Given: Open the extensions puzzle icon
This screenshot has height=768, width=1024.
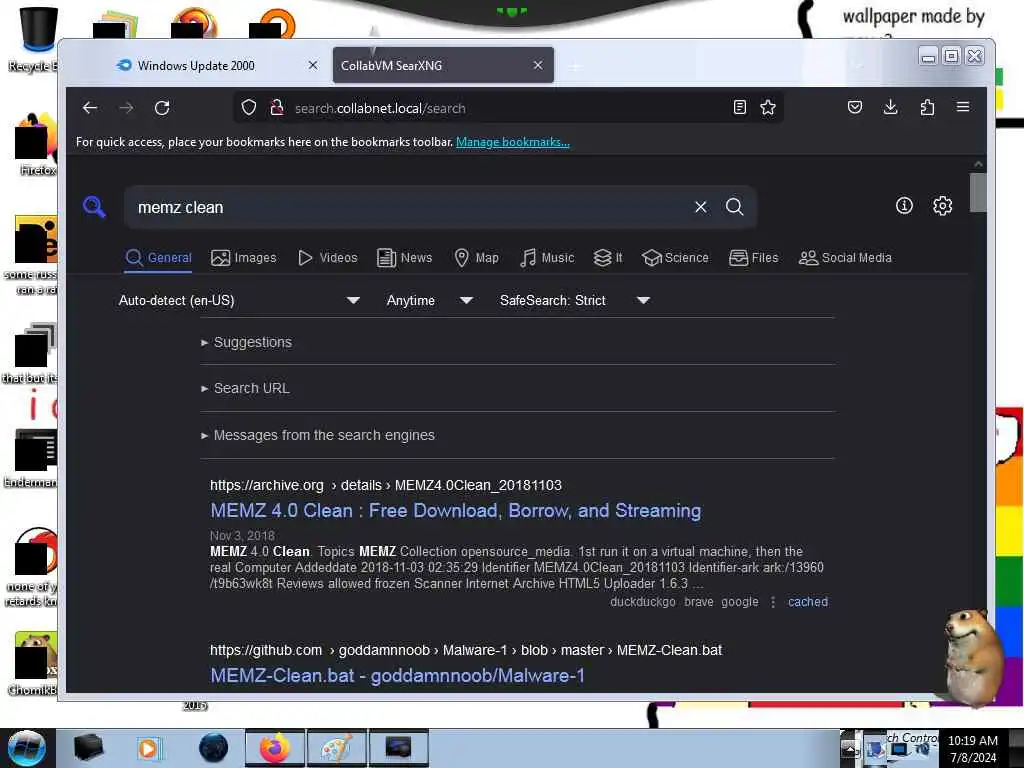Looking at the screenshot, I should pyautogui.click(x=927, y=107).
